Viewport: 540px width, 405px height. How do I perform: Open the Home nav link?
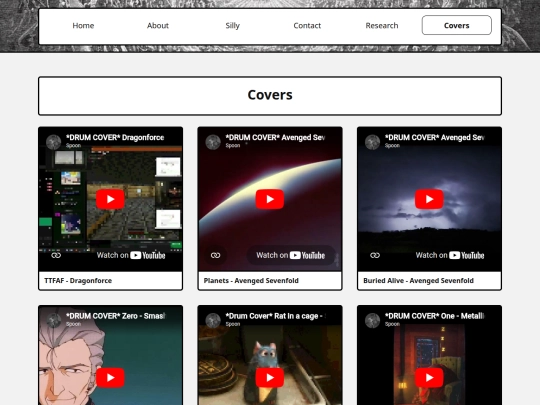pyautogui.click(x=83, y=25)
